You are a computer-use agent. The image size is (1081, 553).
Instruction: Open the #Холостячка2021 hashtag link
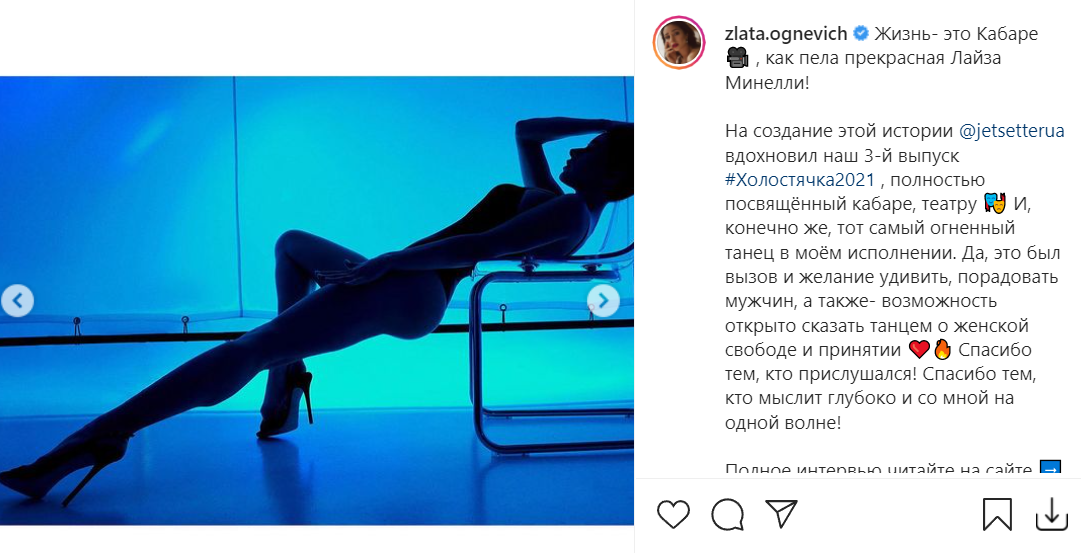pos(800,180)
